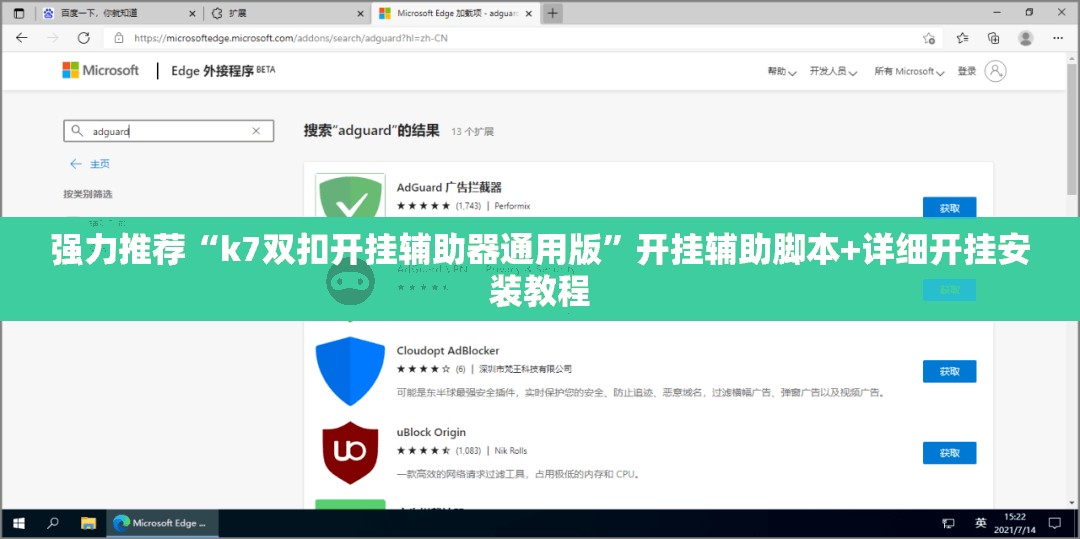Click the Nik Rolls publisher name
1080x539 pixels.
click(510, 451)
